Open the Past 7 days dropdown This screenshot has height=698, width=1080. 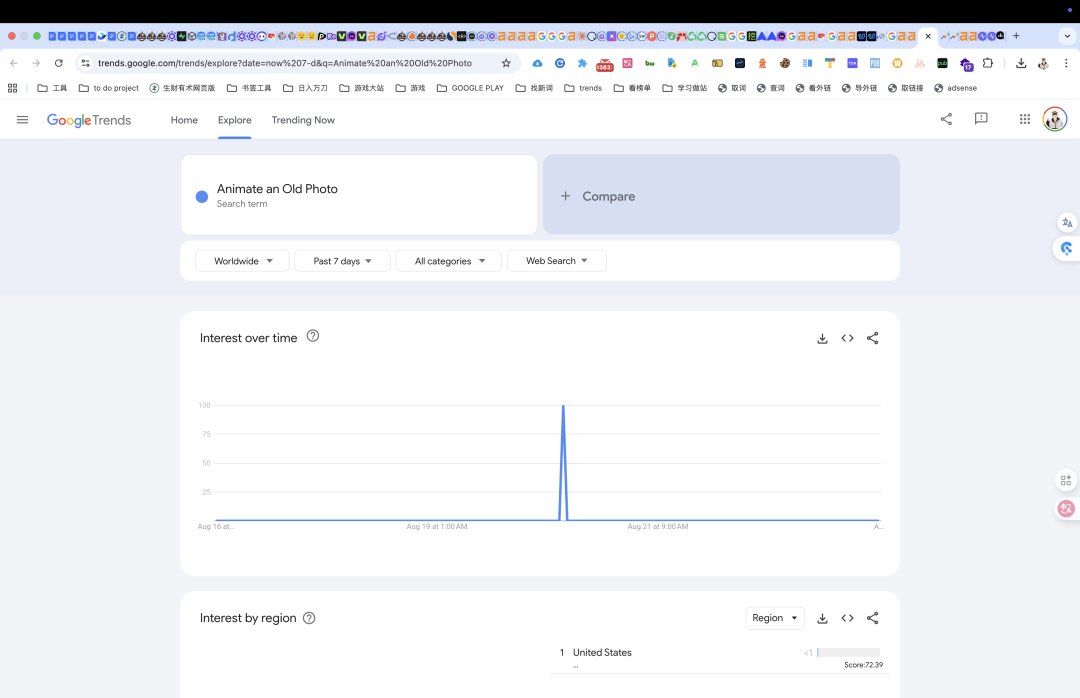(x=342, y=260)
